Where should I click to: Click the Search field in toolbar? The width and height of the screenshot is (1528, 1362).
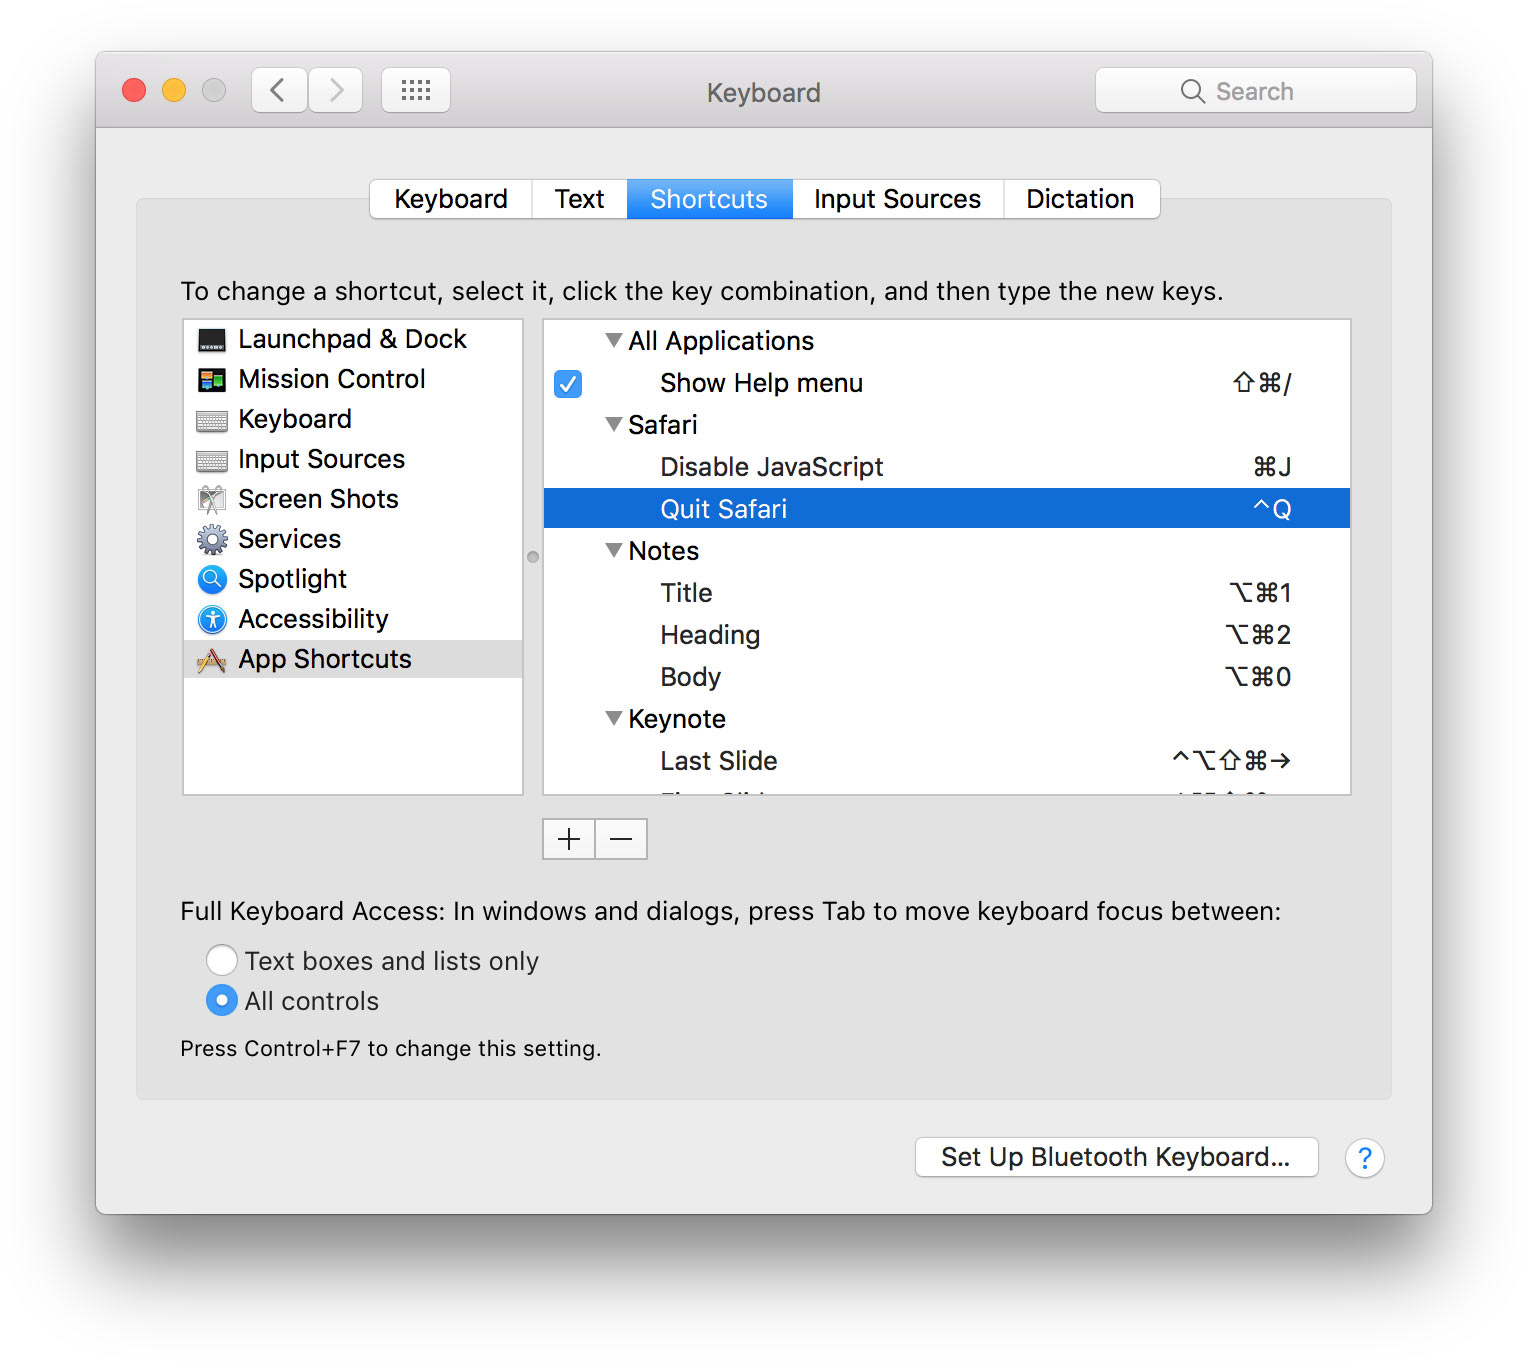coord(1255,91)
